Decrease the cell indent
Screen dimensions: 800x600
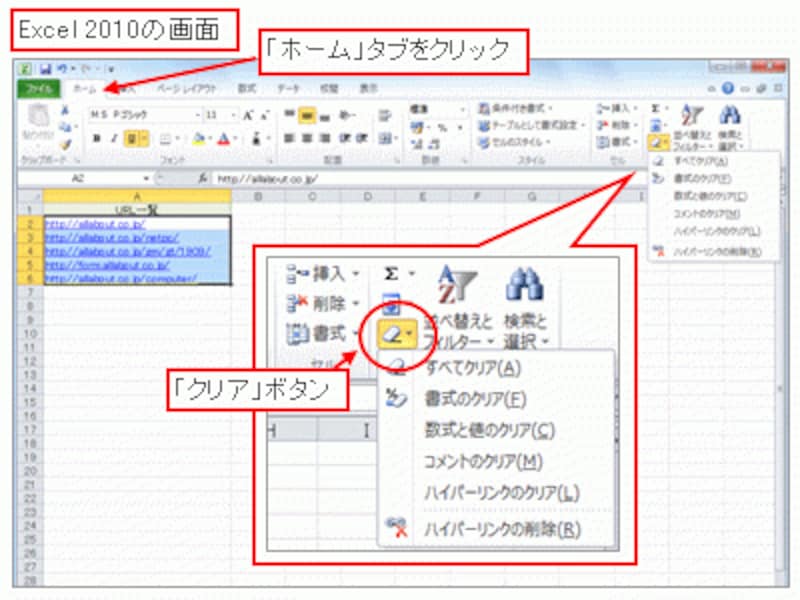coord(347,138)
